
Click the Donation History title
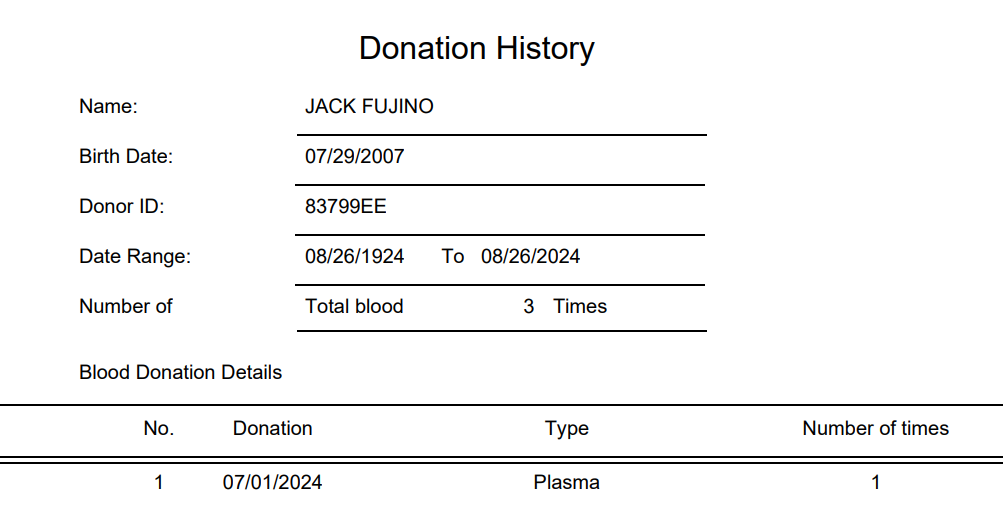point(477,48)
